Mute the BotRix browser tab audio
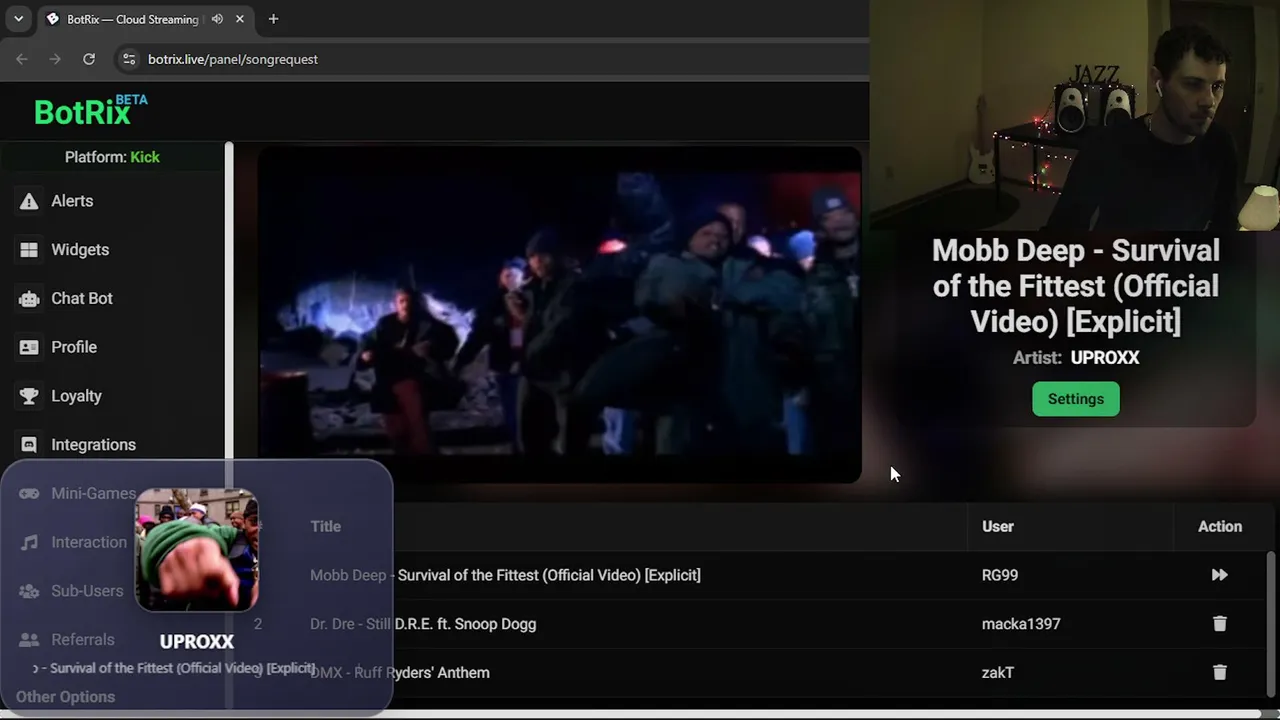This screenshot has height=720, width=1280. click(217, 19)
